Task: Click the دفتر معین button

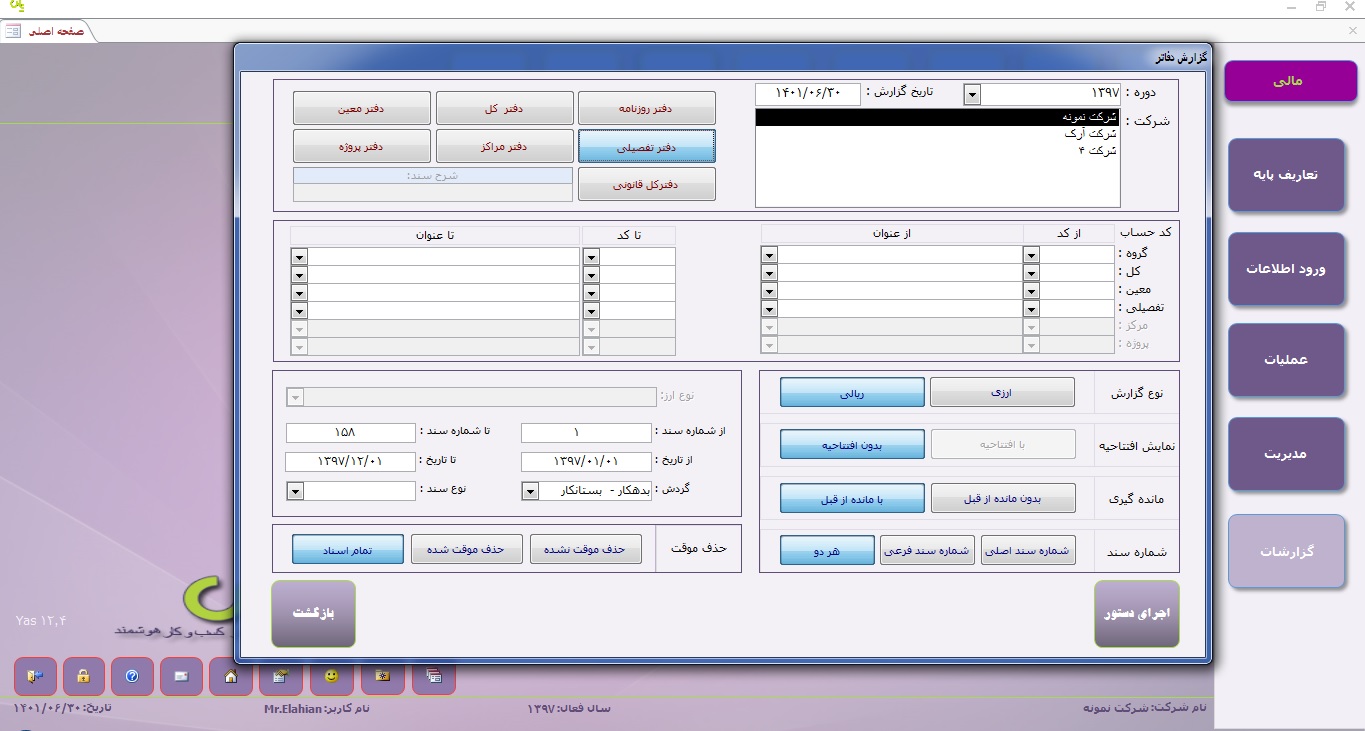Action: click(362, 108)
